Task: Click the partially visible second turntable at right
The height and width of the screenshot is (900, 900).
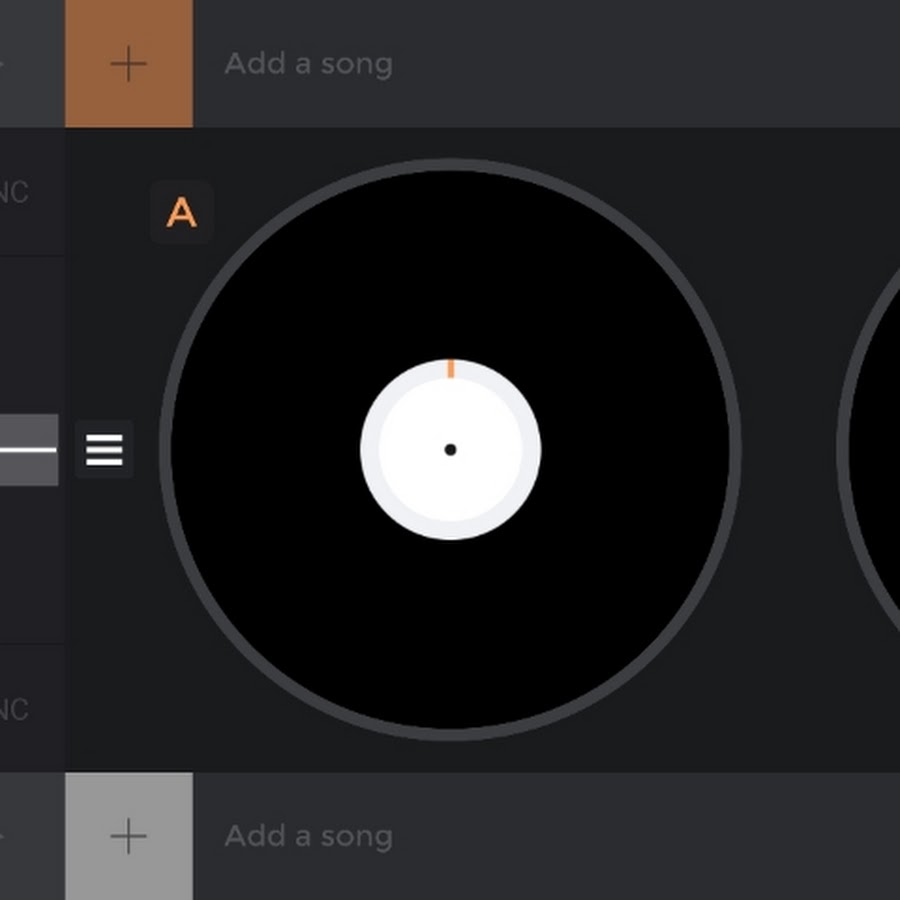Action: pyautogui.click(x=868, y=449)
